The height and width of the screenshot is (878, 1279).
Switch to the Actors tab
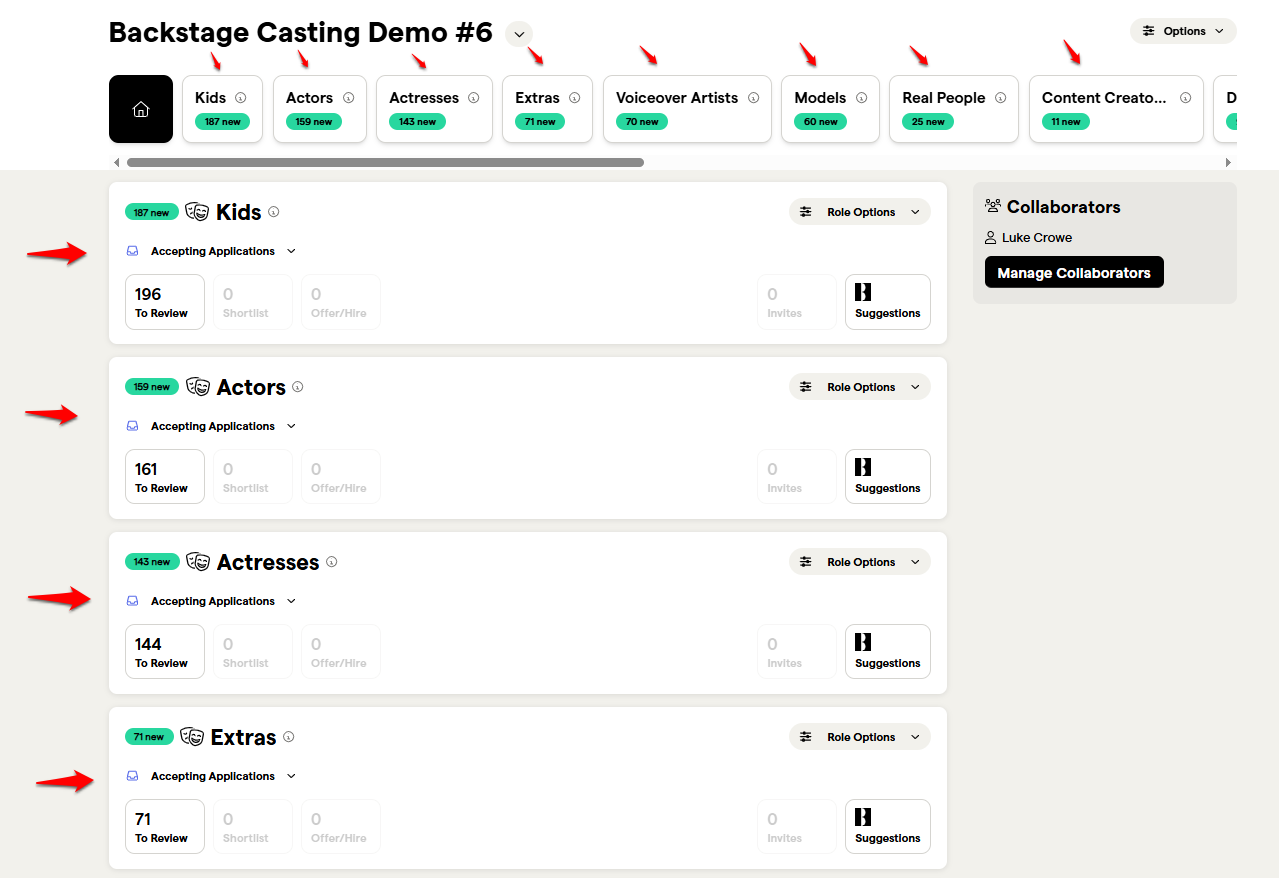click(x=320, y=109)
